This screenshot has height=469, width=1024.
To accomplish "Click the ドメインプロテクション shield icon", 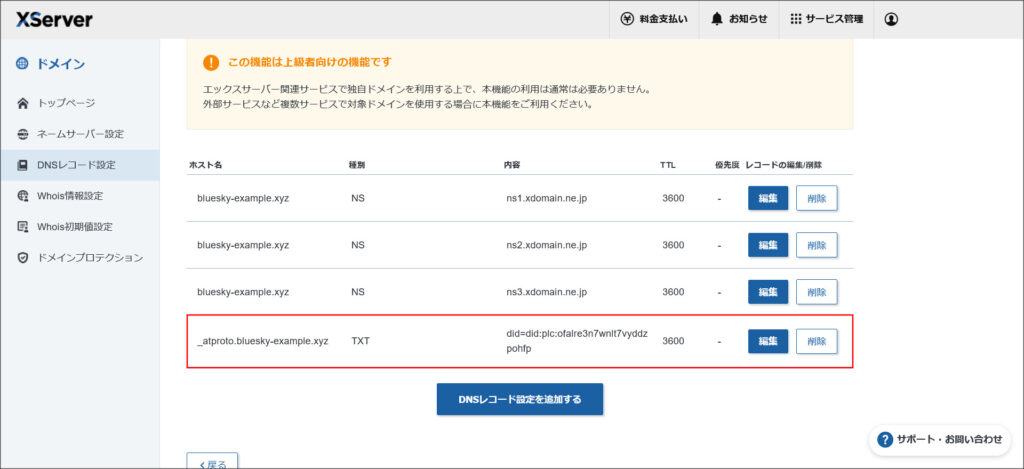I will pos(23,258).
